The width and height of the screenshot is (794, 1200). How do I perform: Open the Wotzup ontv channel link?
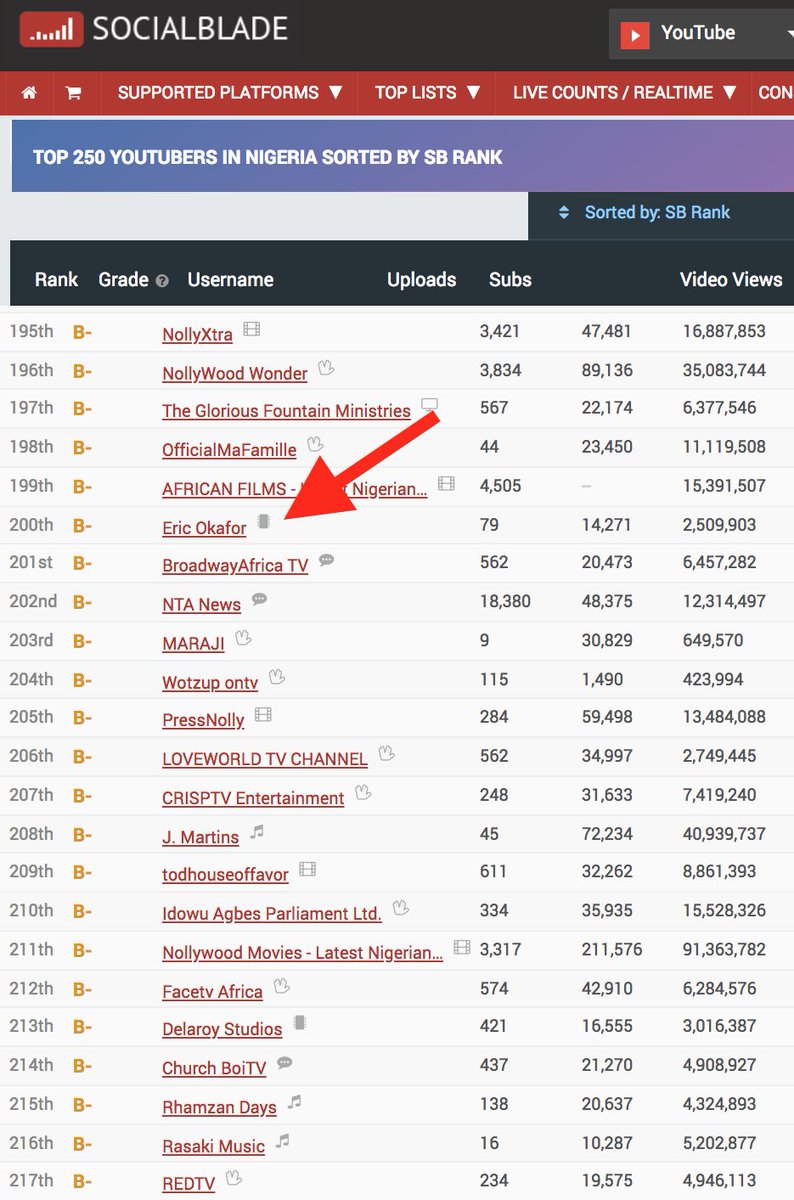point(210,683)
